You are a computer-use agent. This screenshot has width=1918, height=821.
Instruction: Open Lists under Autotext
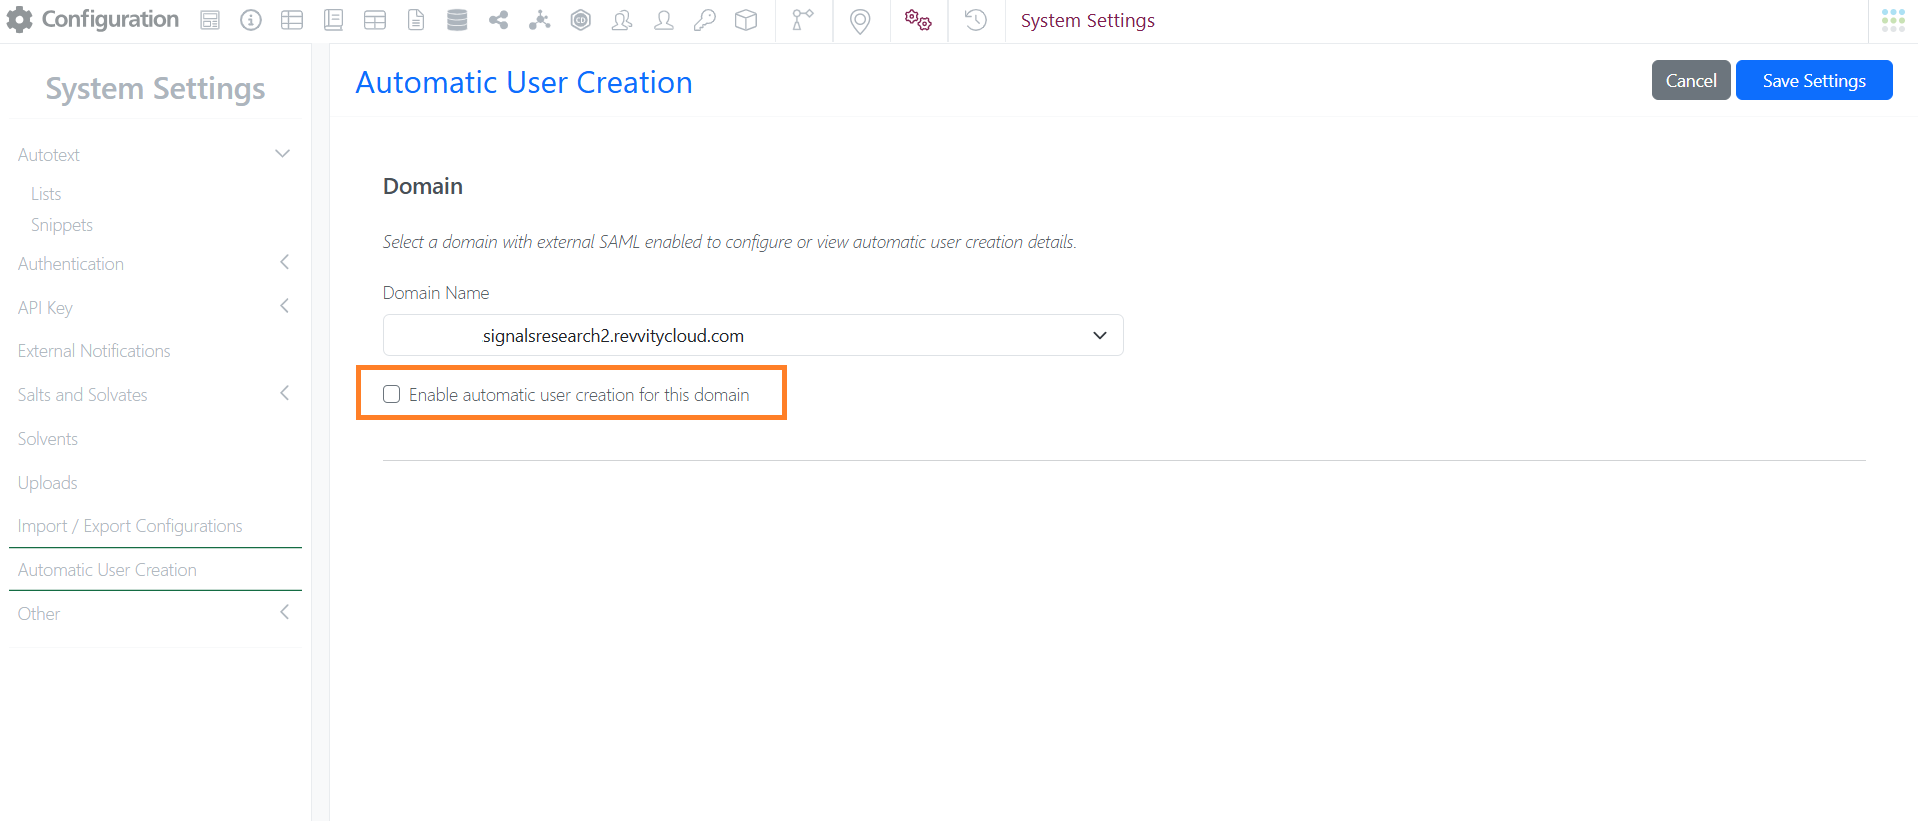click(46, 194)
